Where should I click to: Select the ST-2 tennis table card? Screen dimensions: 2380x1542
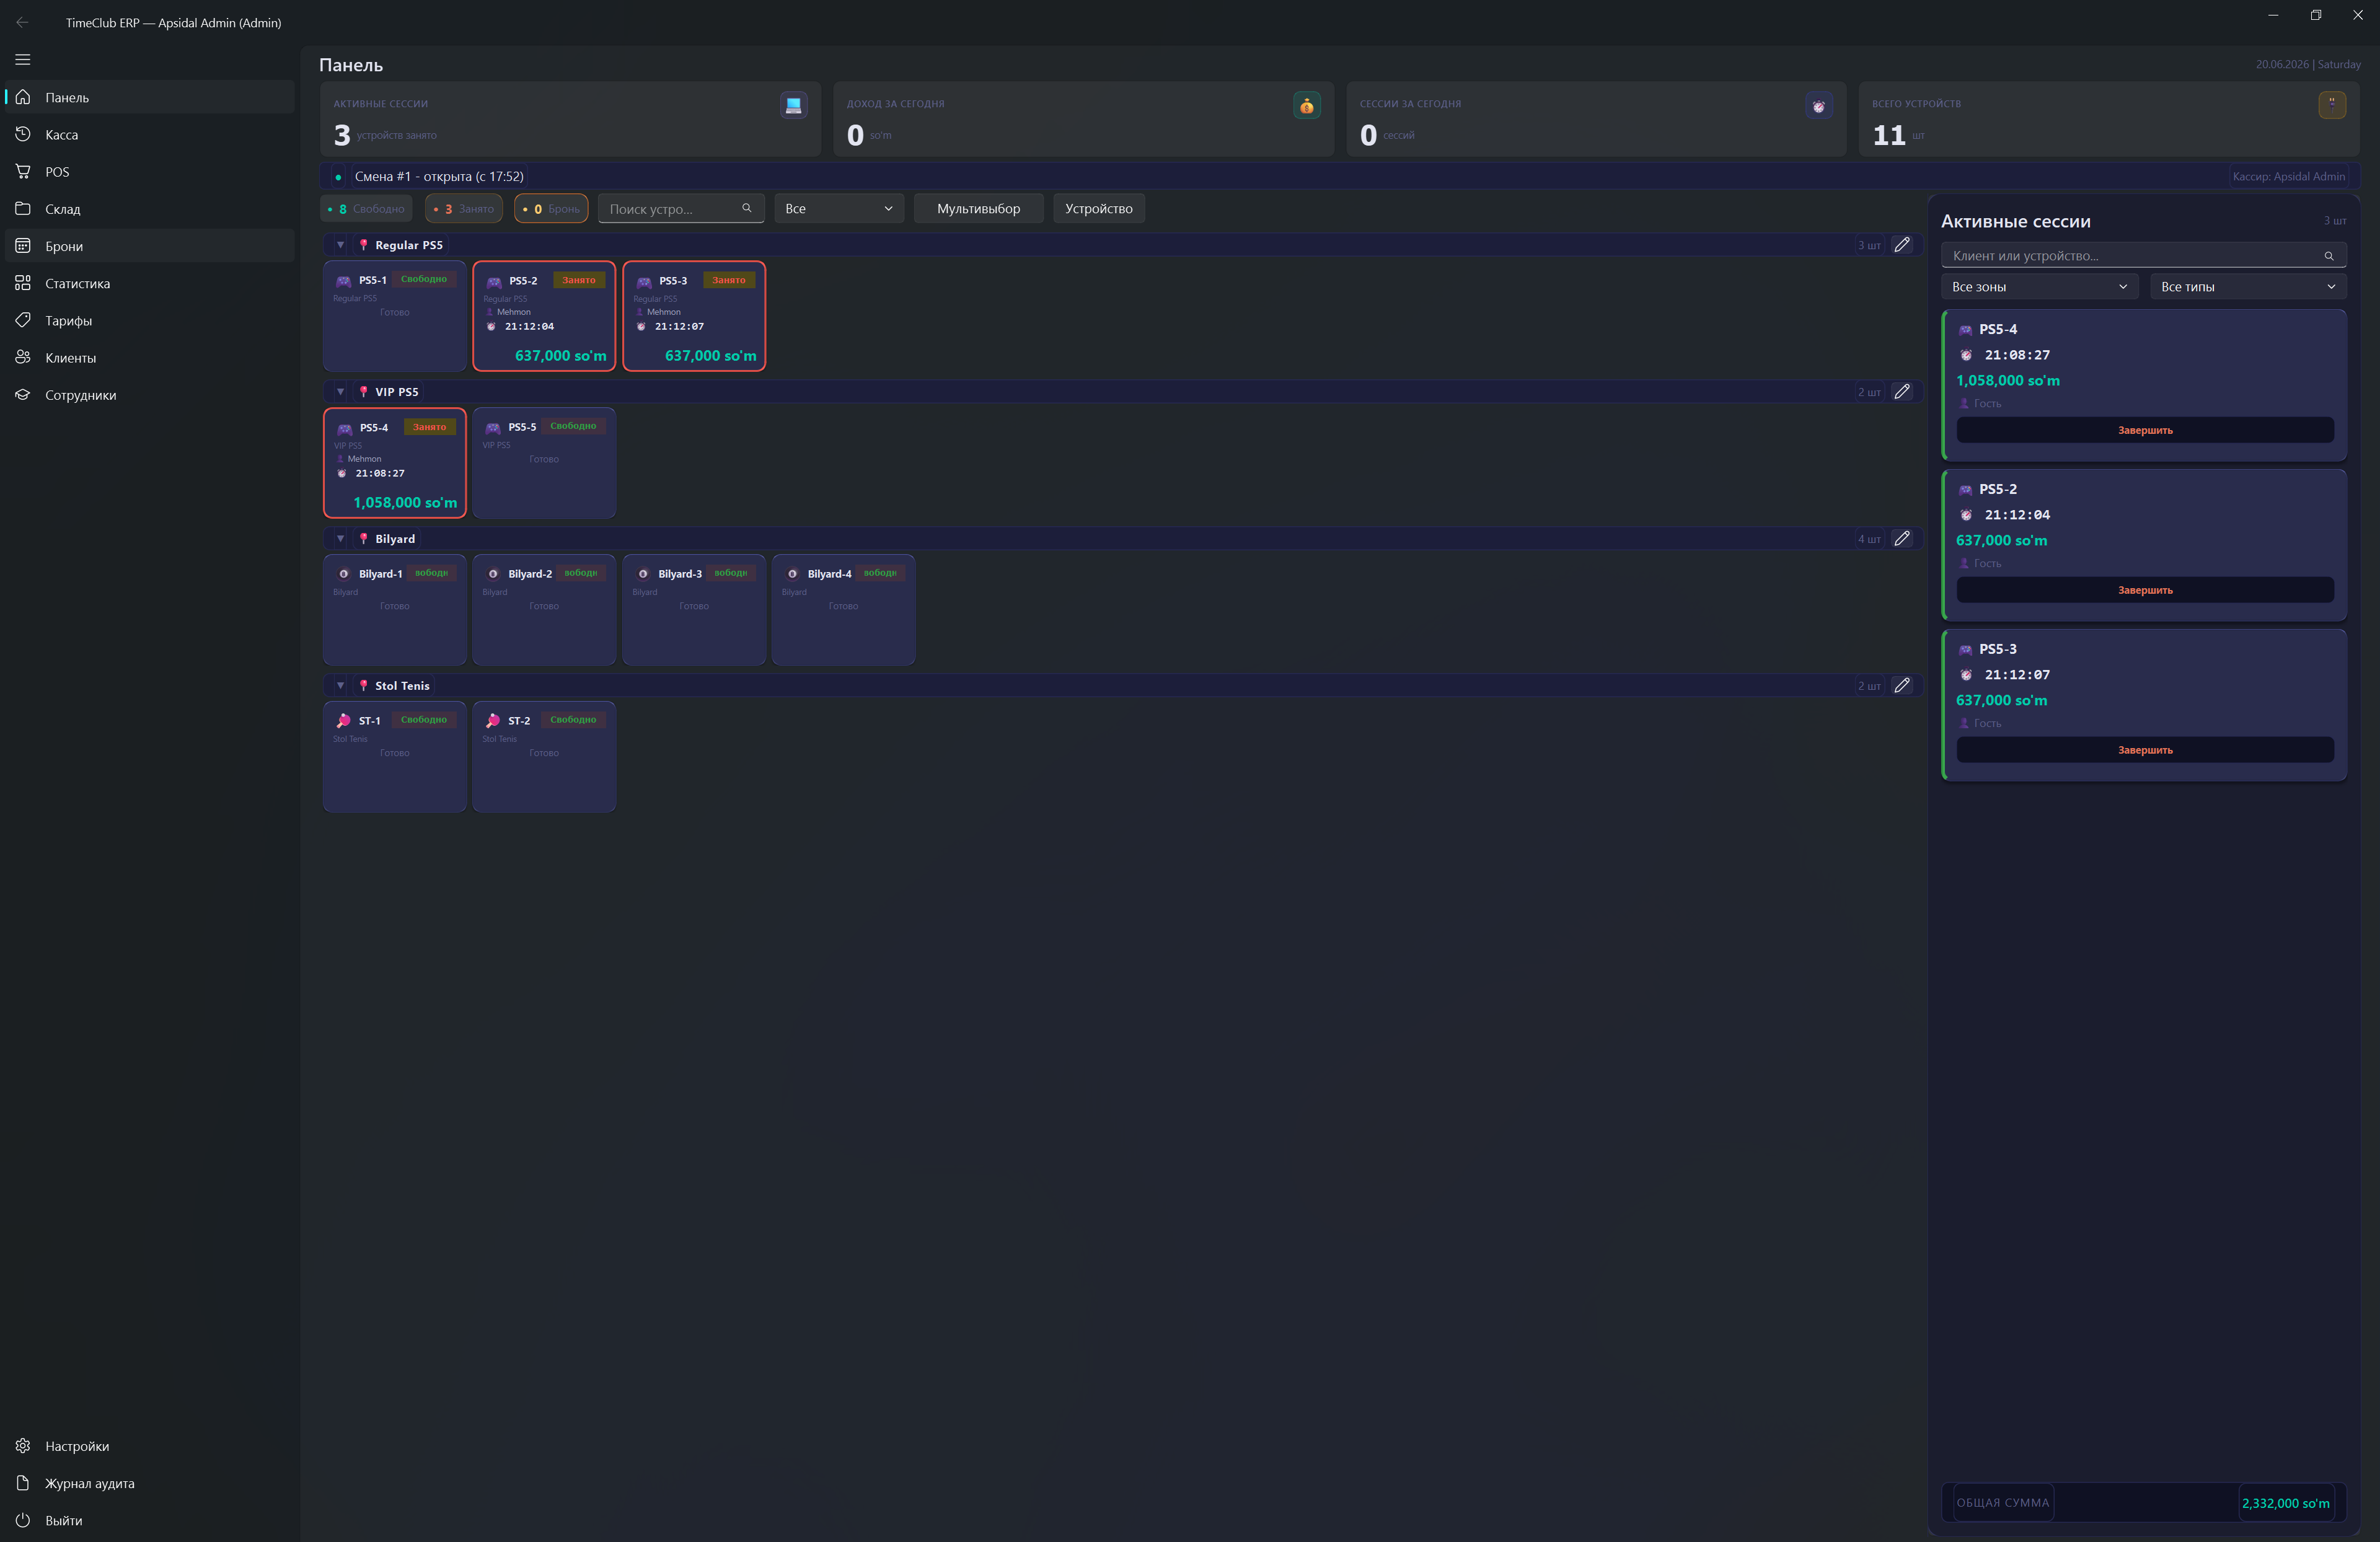point(544,757)
